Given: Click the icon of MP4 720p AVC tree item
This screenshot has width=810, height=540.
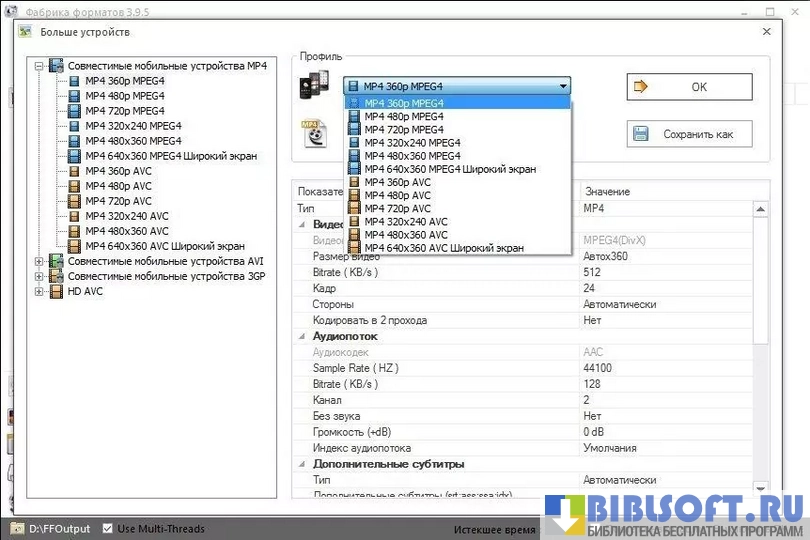Looking at the screenshot, I should click(74, 201).
